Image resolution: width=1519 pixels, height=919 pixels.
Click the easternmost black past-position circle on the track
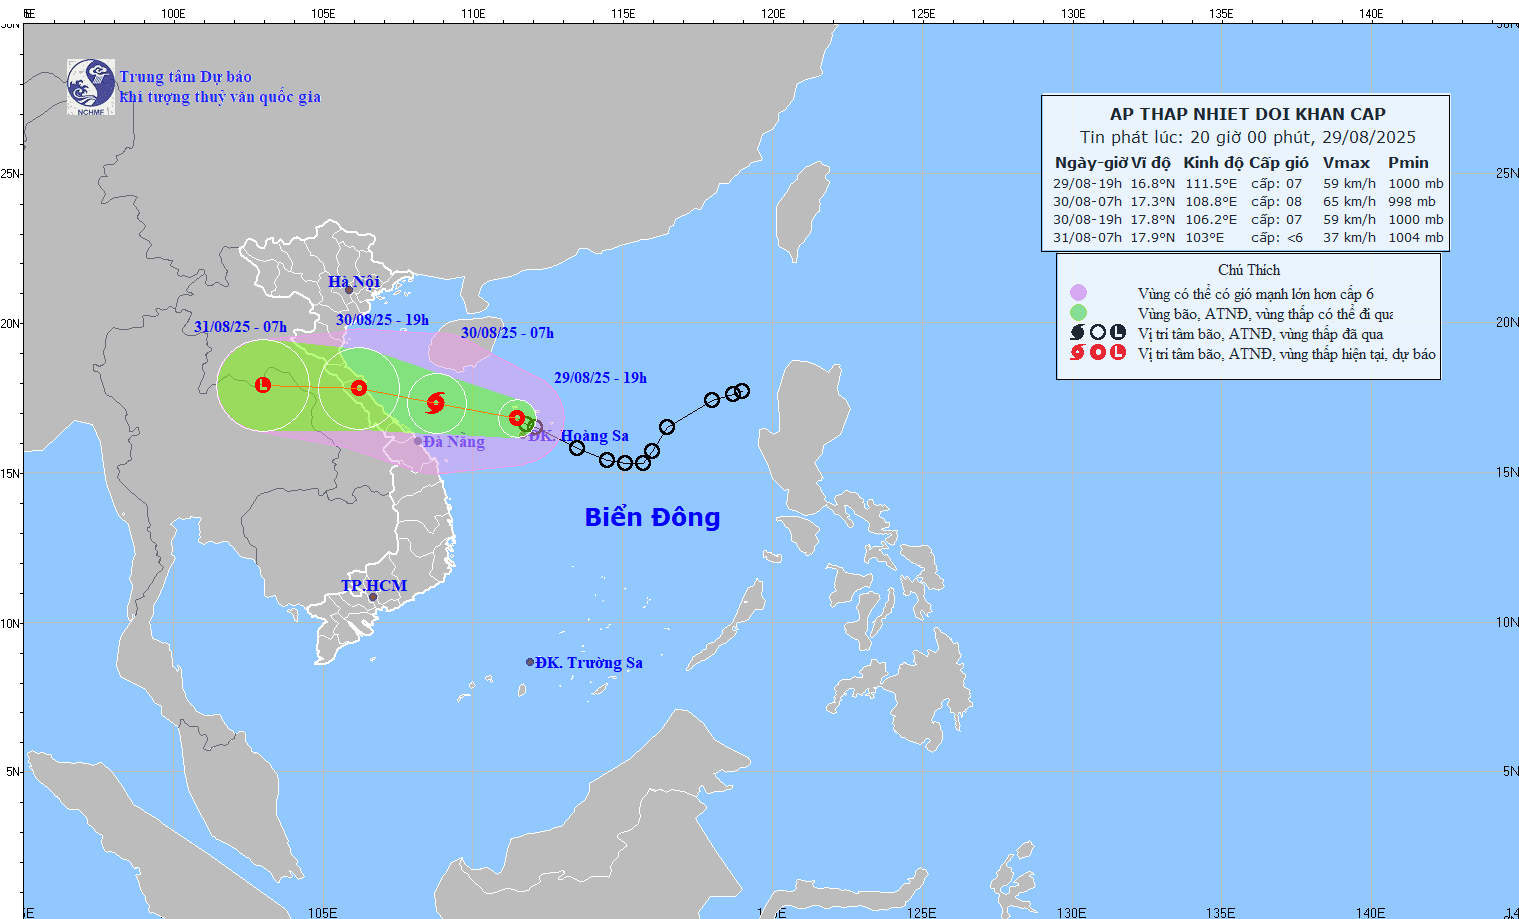740,392
